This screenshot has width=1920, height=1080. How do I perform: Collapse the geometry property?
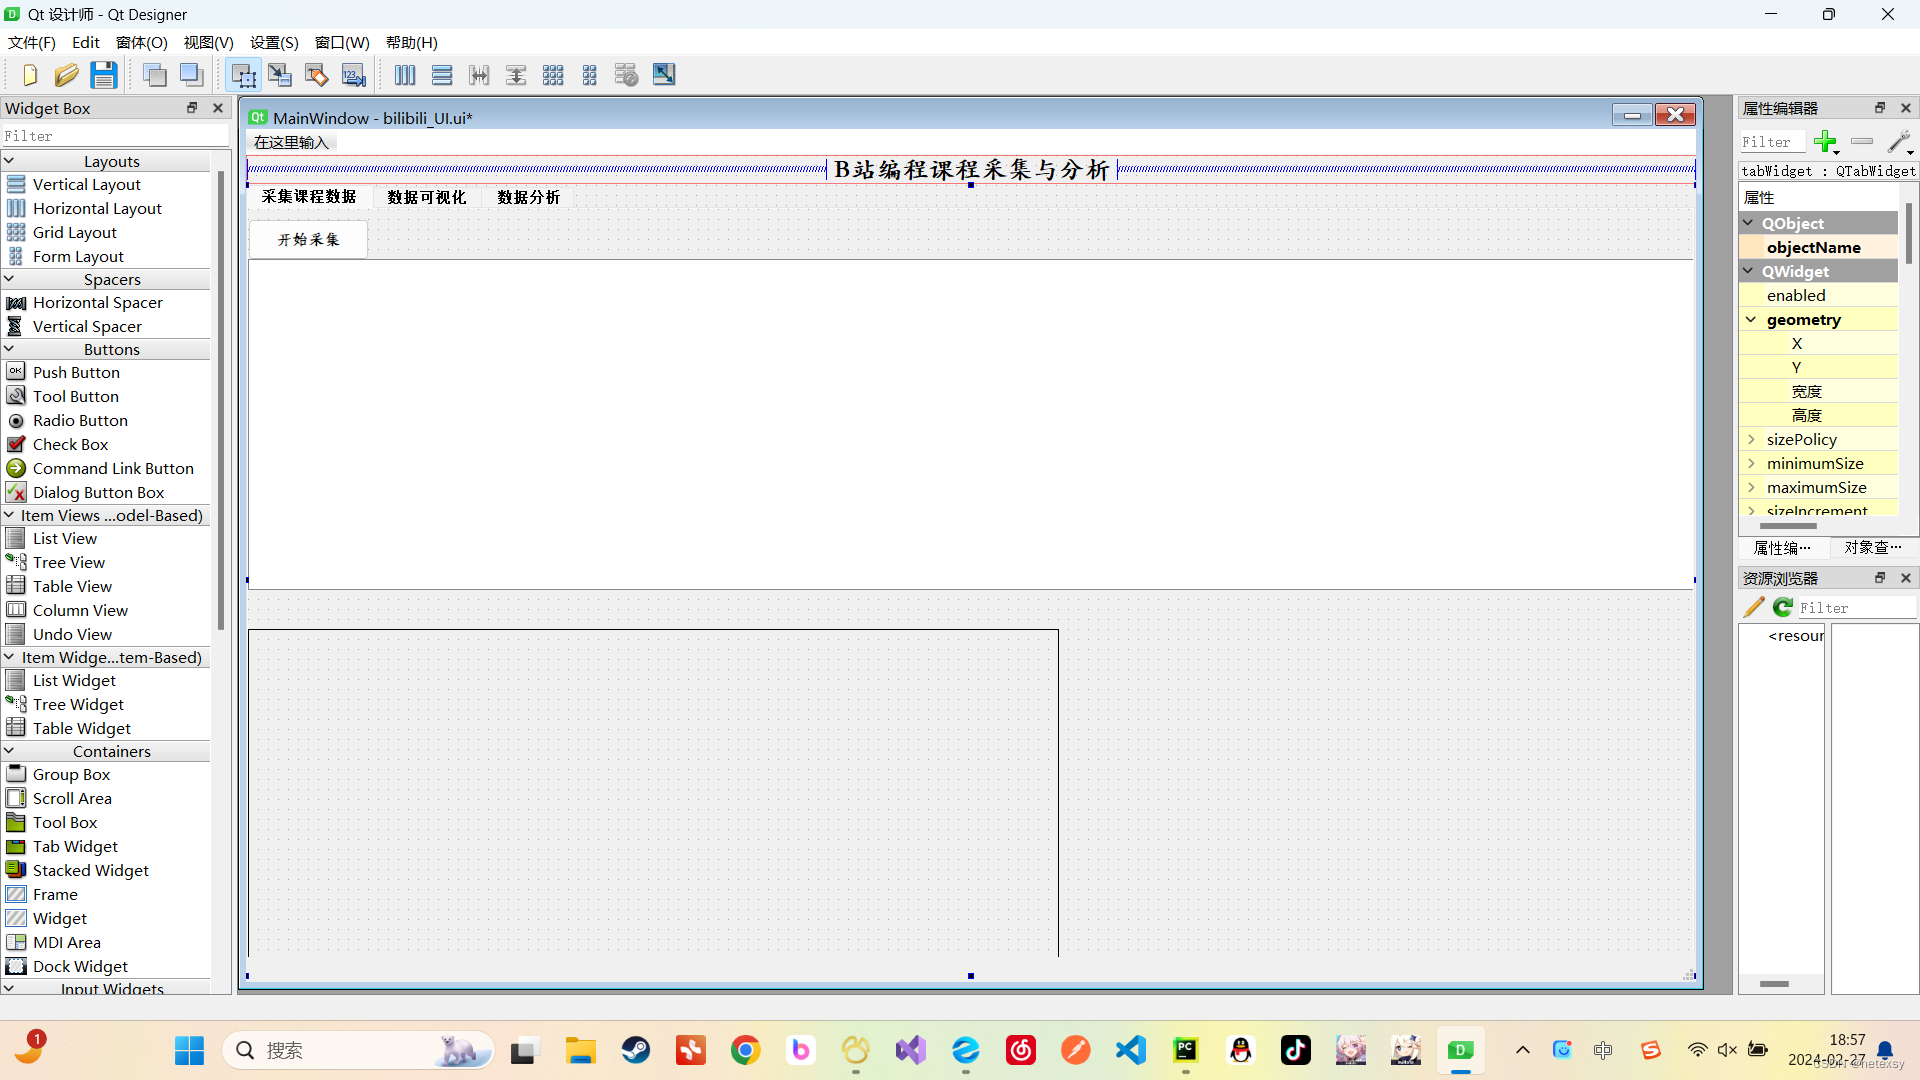tap(1751, 319)
